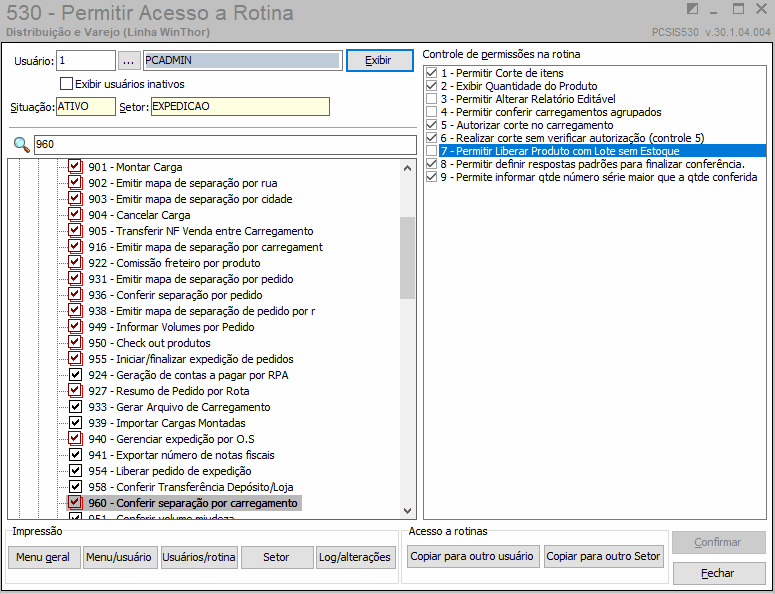Click routine list scroll down arrow
The image size is (775, 594).
pyautogui.click(x=407, y=511)
